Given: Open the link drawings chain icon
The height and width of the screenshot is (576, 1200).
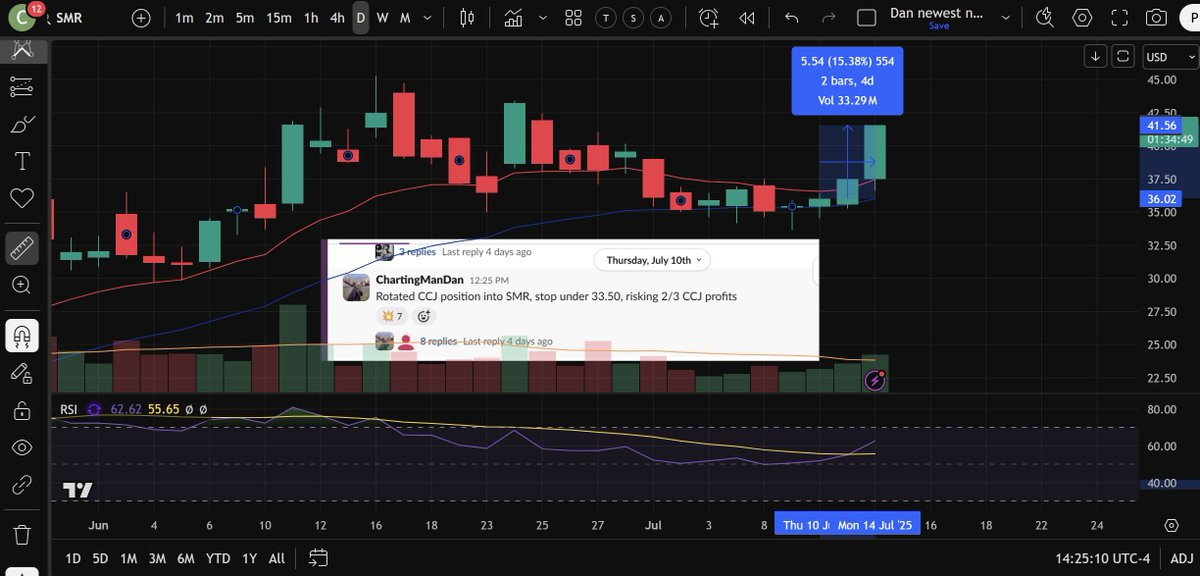Looking at the screenshot, I should (x=22, y=485).
